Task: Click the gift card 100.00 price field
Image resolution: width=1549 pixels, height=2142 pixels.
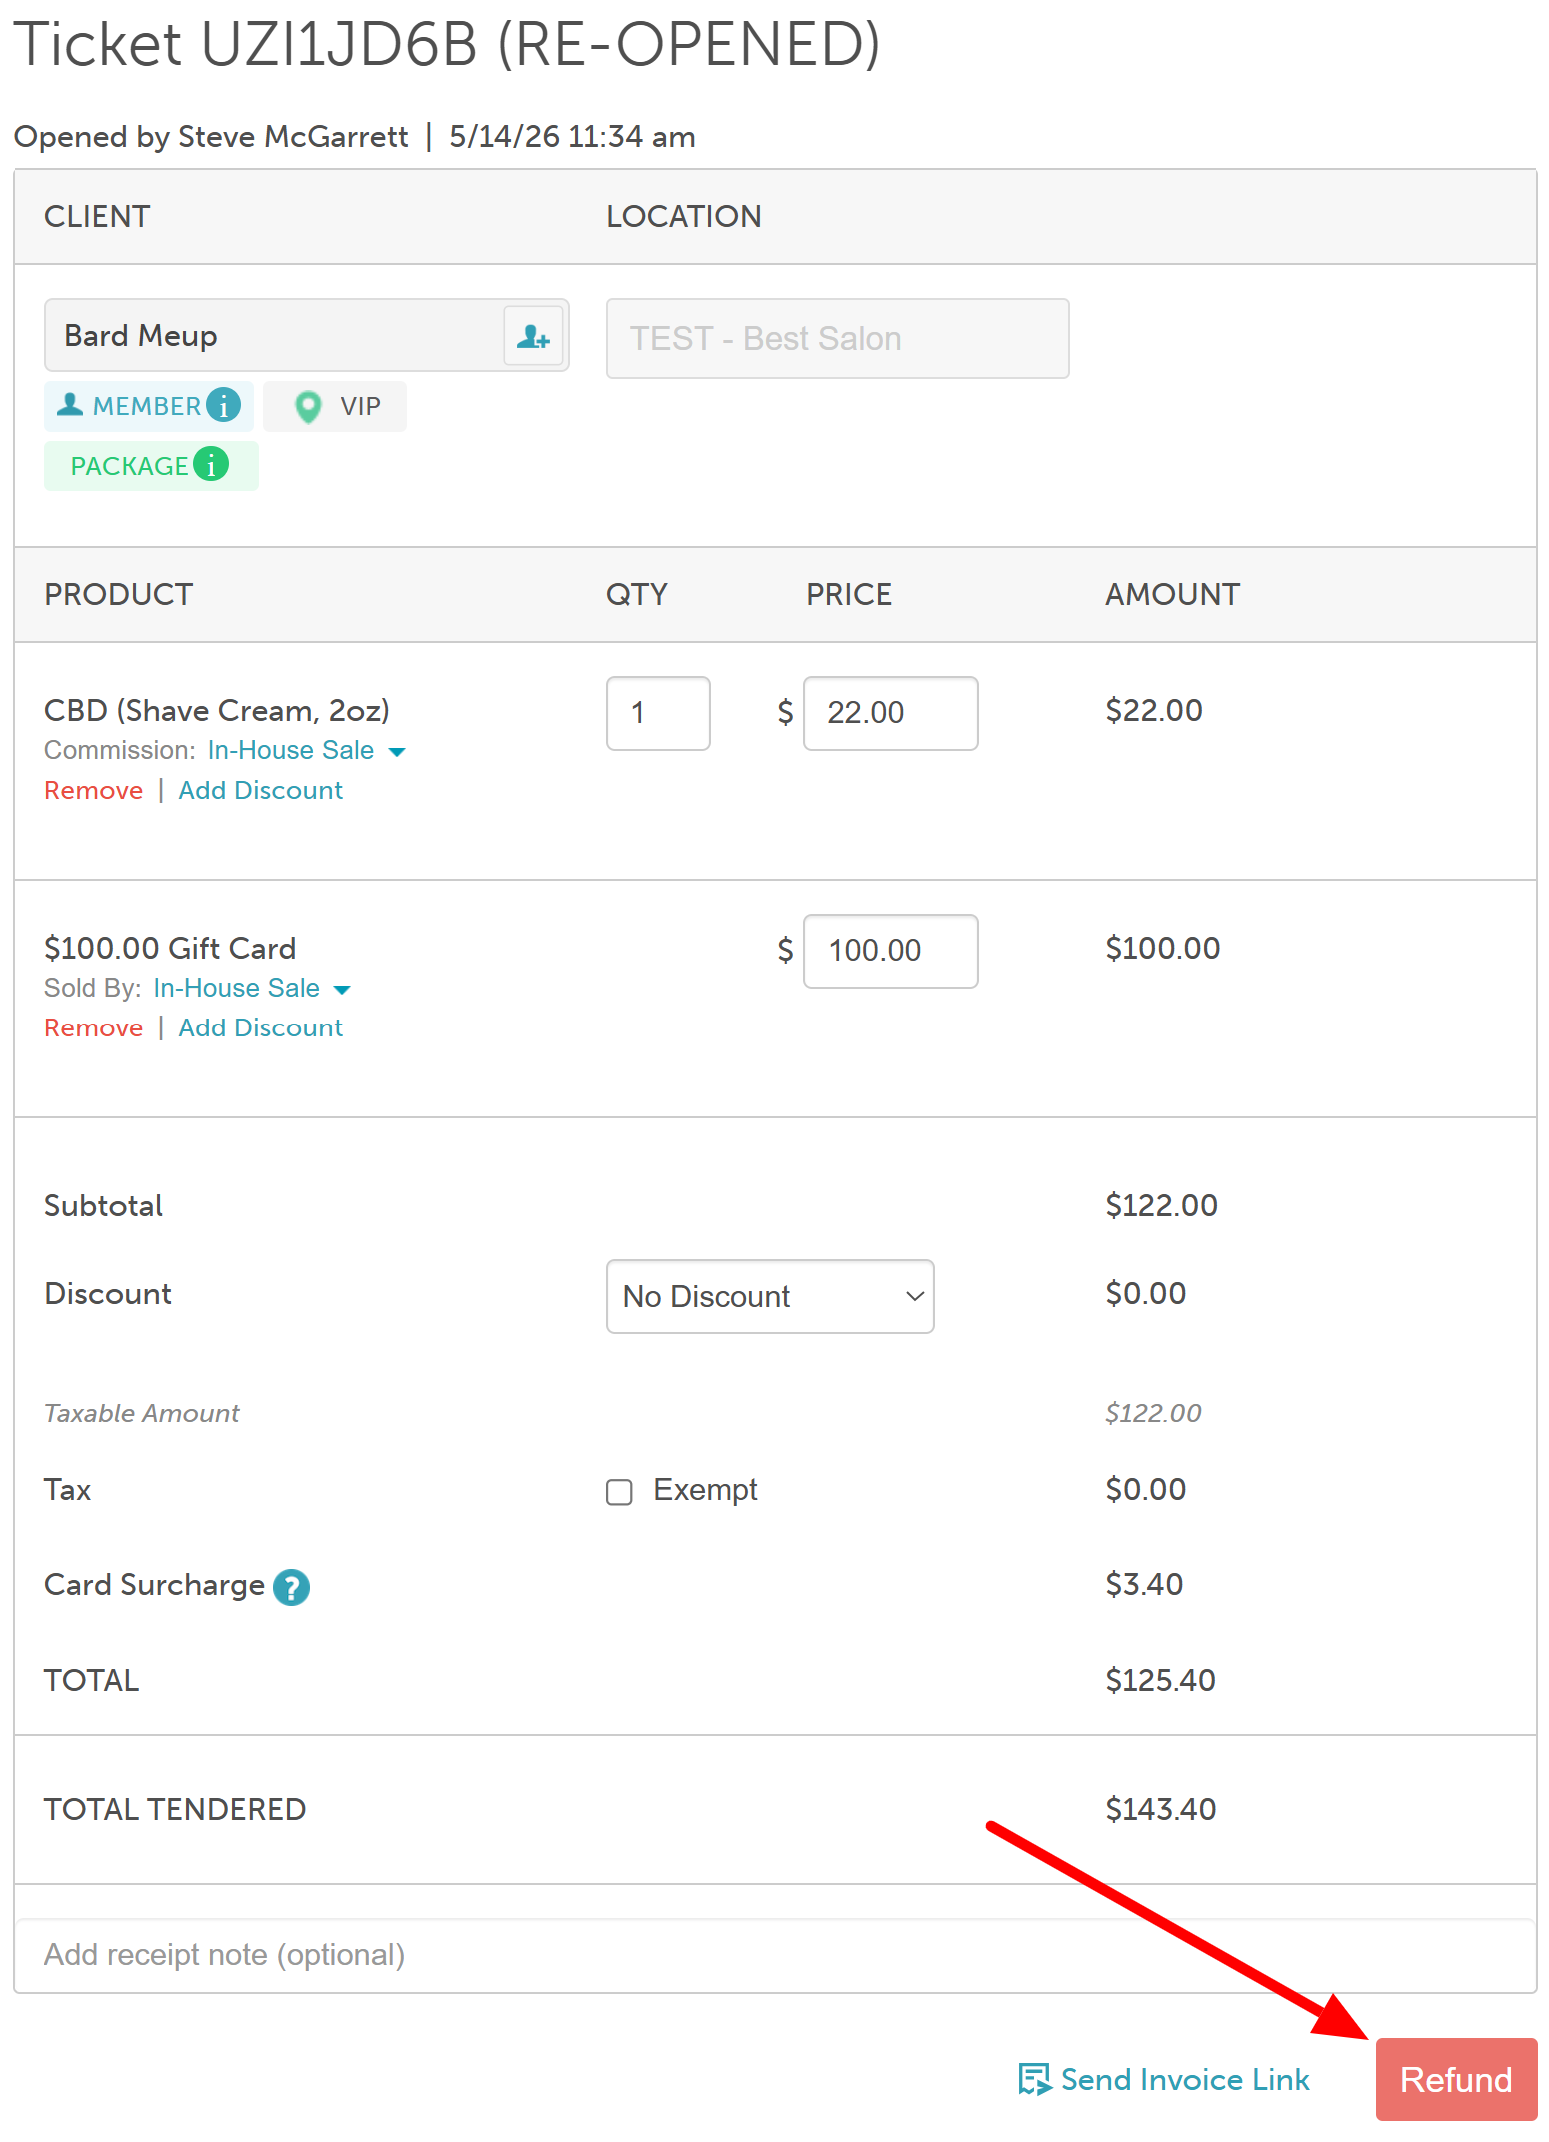Action: tap(890, 951)
